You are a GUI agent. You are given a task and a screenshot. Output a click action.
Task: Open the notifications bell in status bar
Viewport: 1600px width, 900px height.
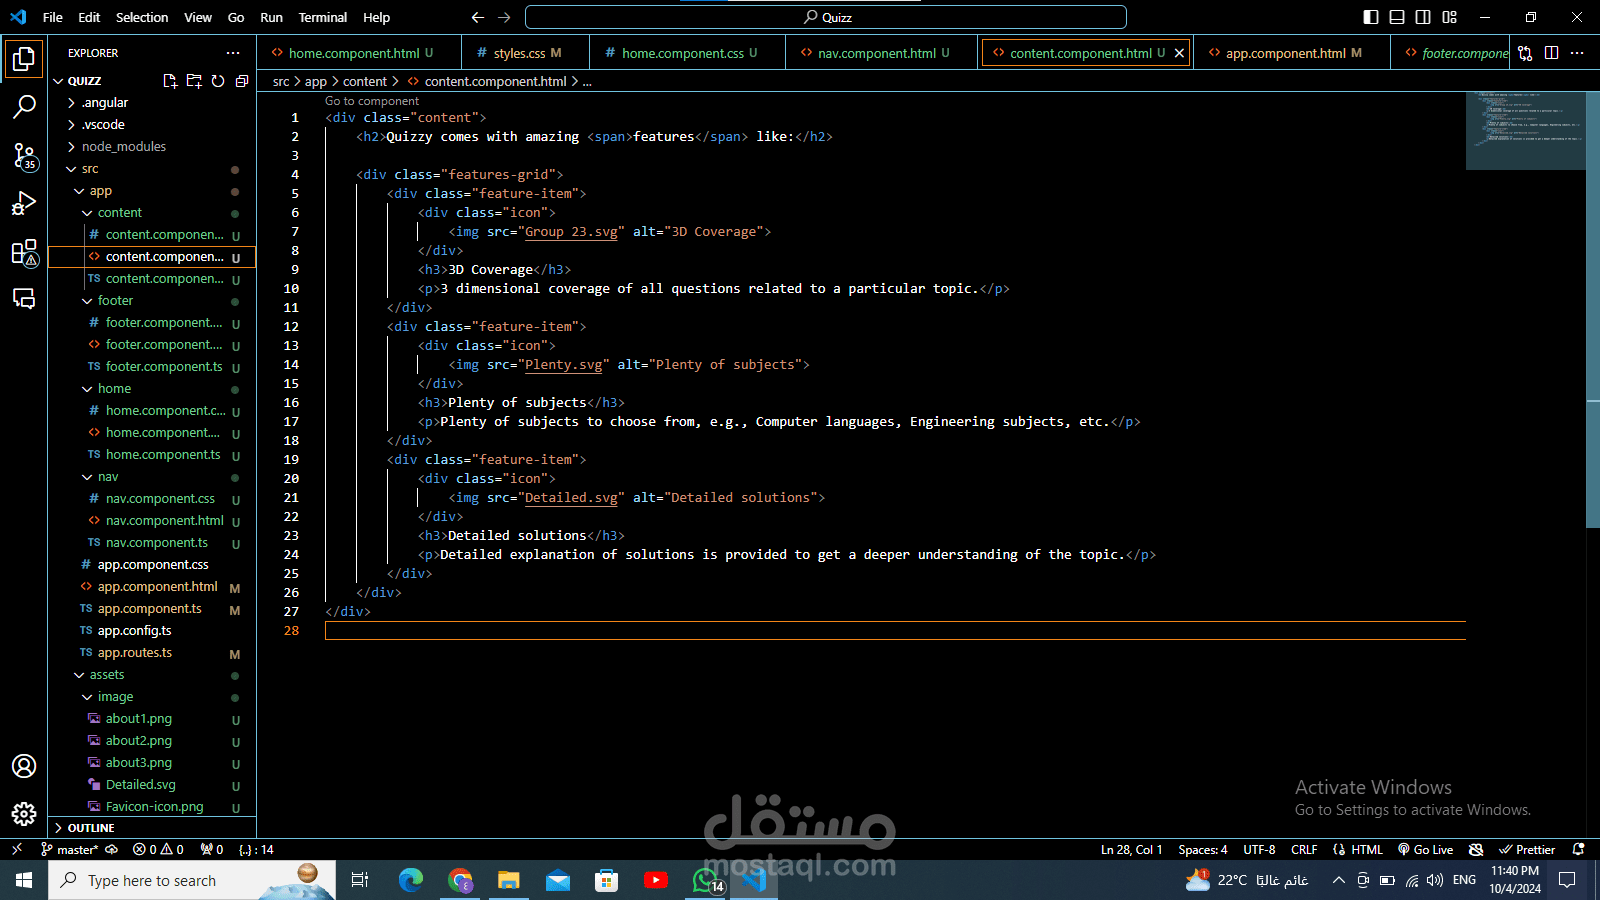[x=1579, y=849]
